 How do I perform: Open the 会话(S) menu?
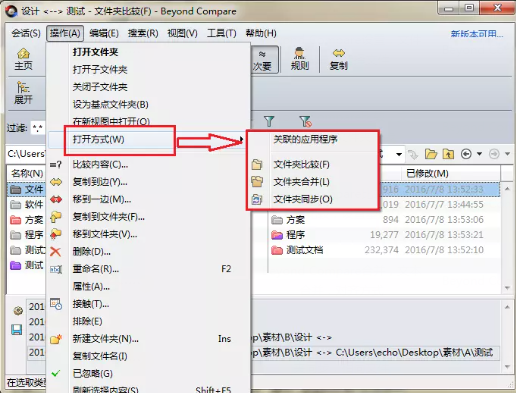tap(26, 33)
